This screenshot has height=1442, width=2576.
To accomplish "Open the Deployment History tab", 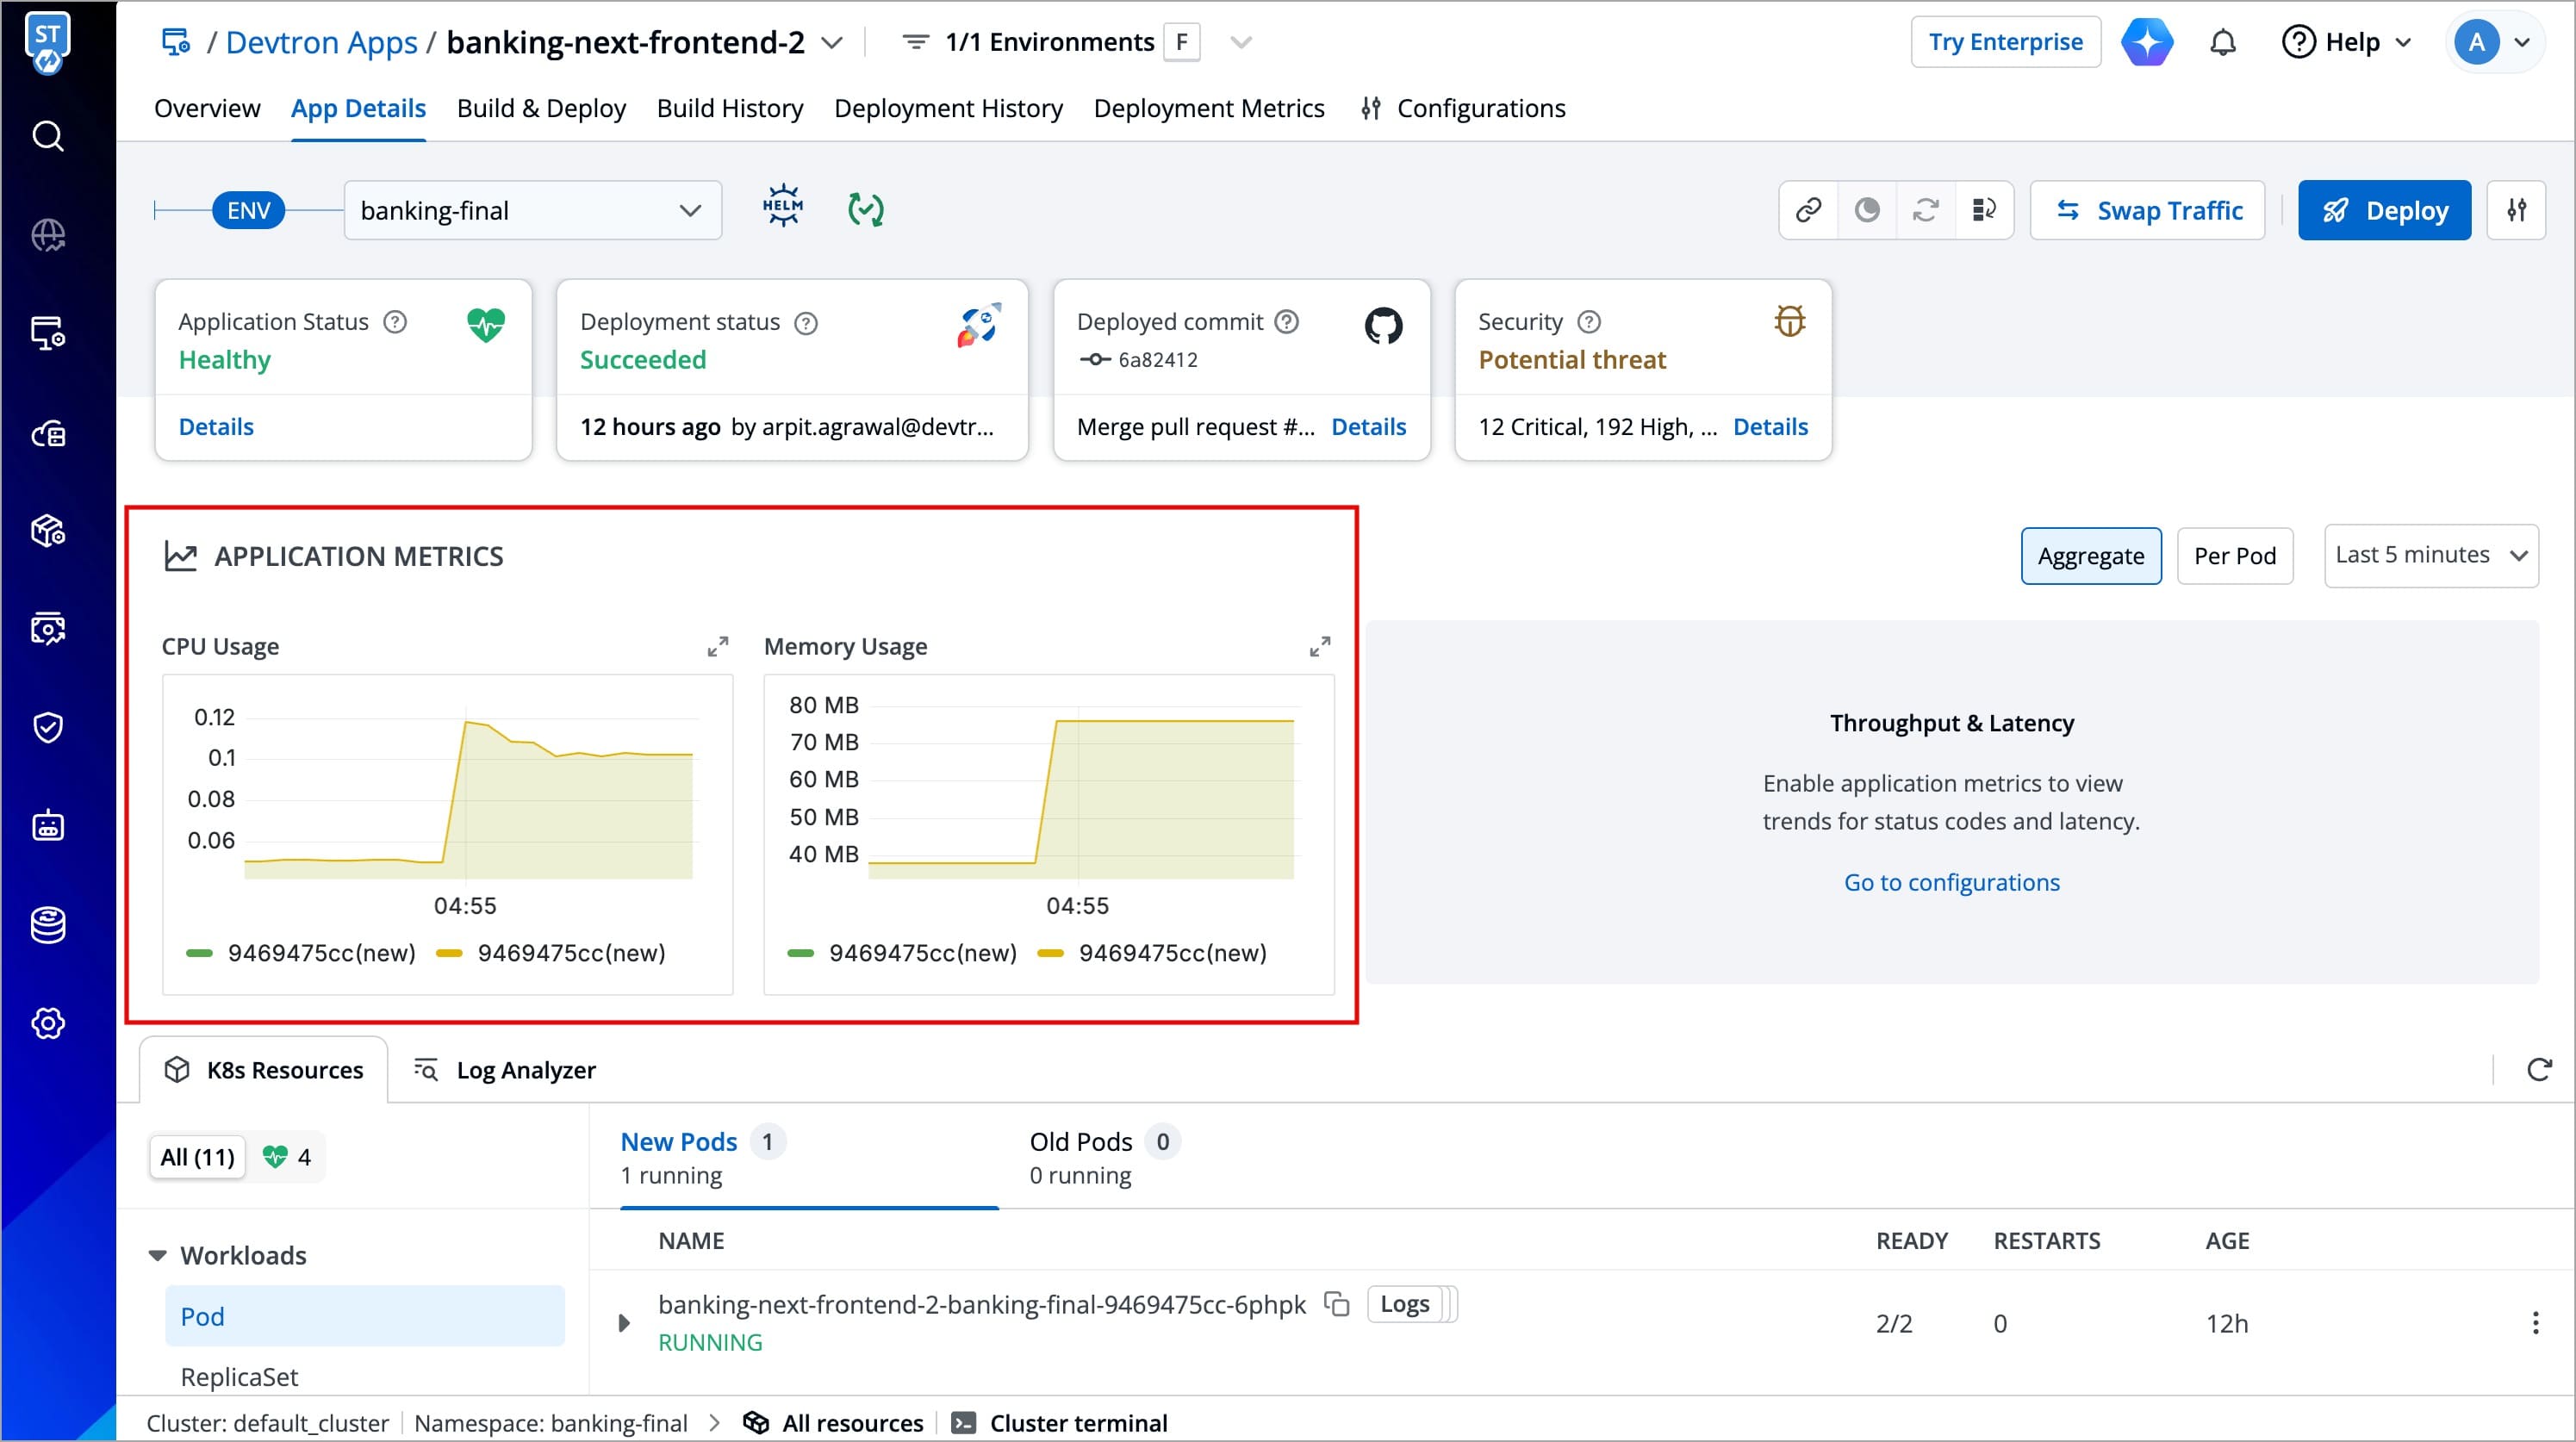I will (947, 108).
